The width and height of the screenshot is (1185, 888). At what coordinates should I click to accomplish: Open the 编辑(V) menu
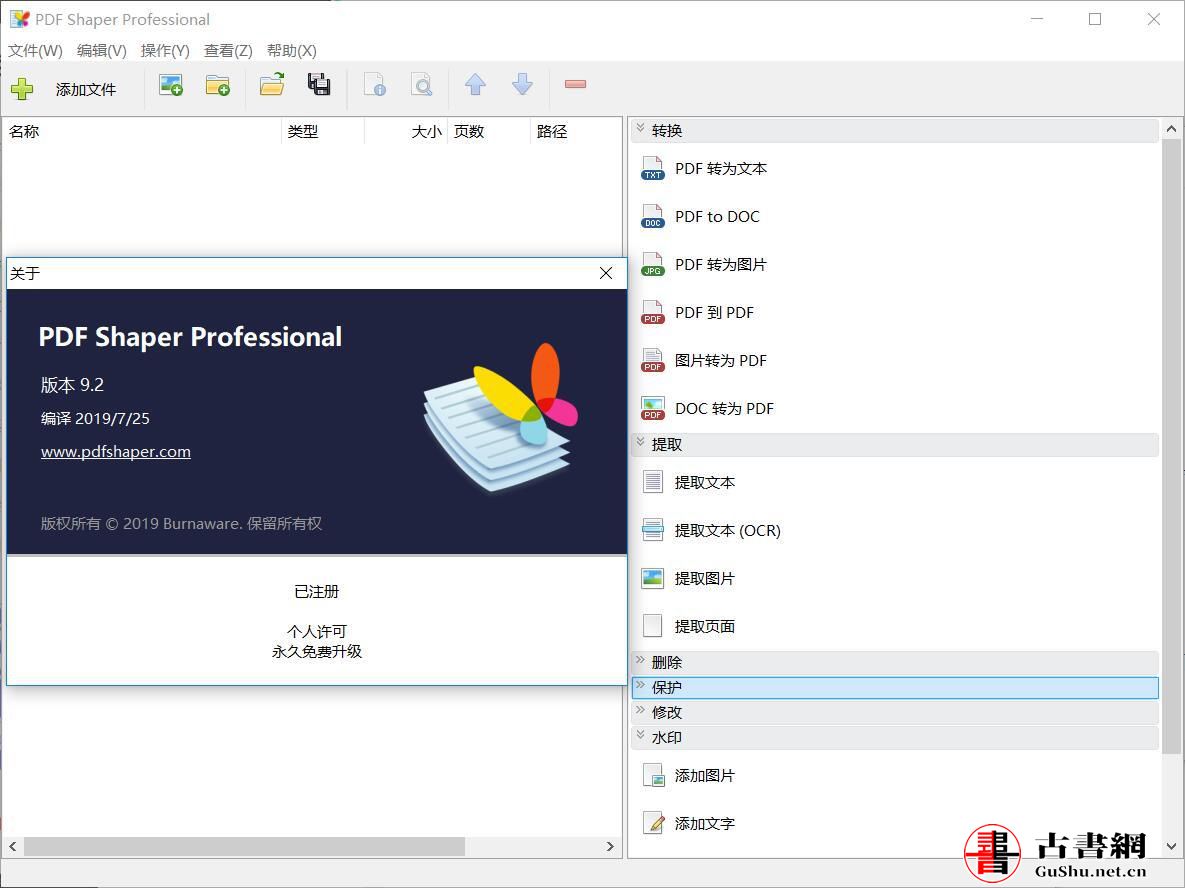(101, 51)
